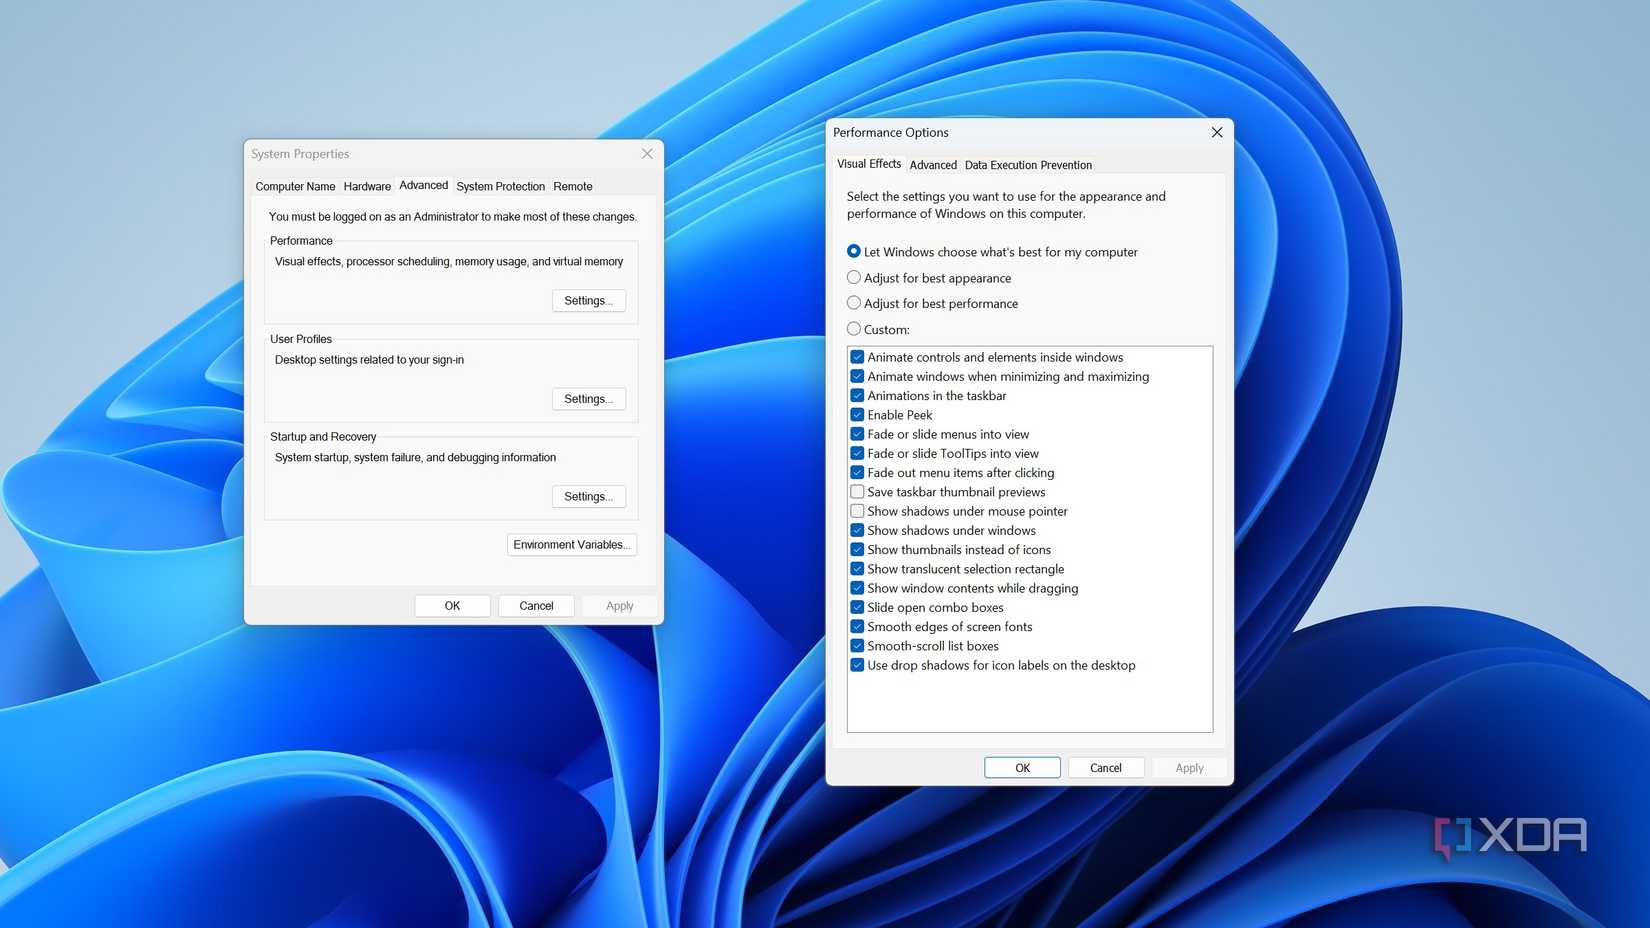Disable Show window contents while dragging
The height and width of the screenshot is (928, 1650).
(857, 588)
